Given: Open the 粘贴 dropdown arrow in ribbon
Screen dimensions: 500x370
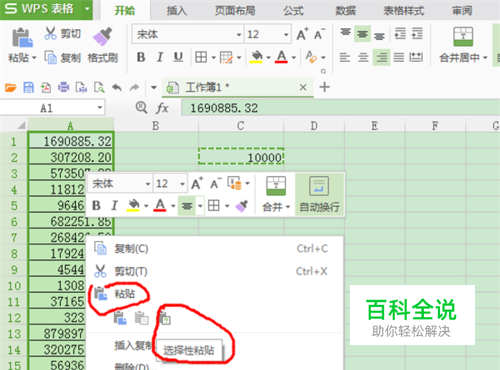Looking at the screenshot, I should pos(34,58).
